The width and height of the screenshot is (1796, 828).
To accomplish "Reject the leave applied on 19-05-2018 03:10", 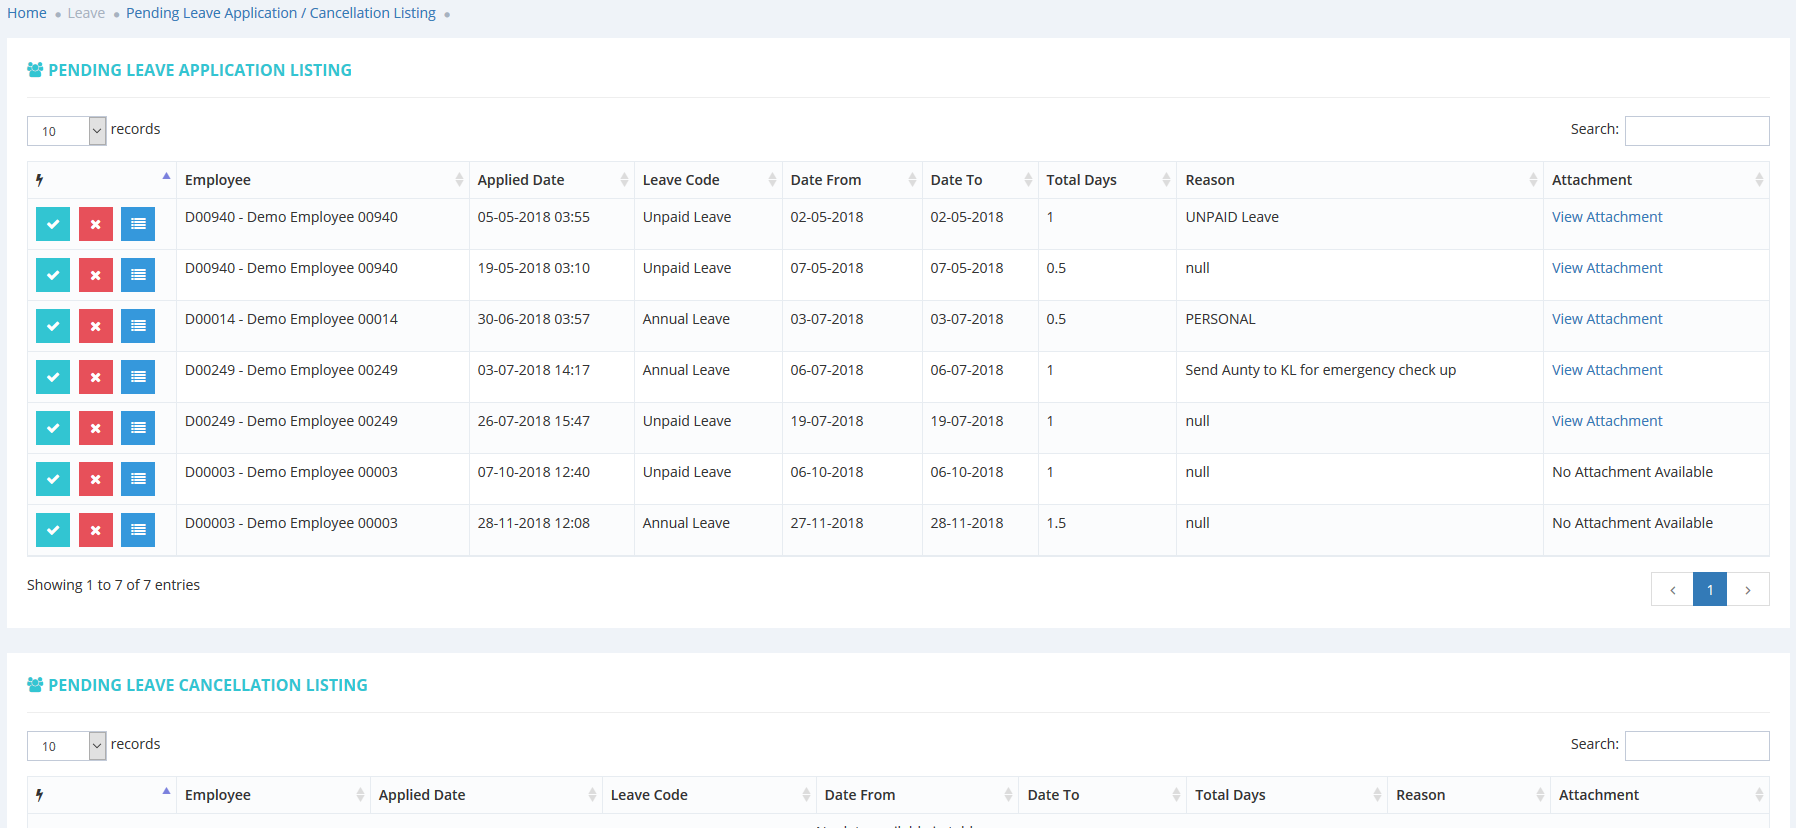I will click(95, 275).
